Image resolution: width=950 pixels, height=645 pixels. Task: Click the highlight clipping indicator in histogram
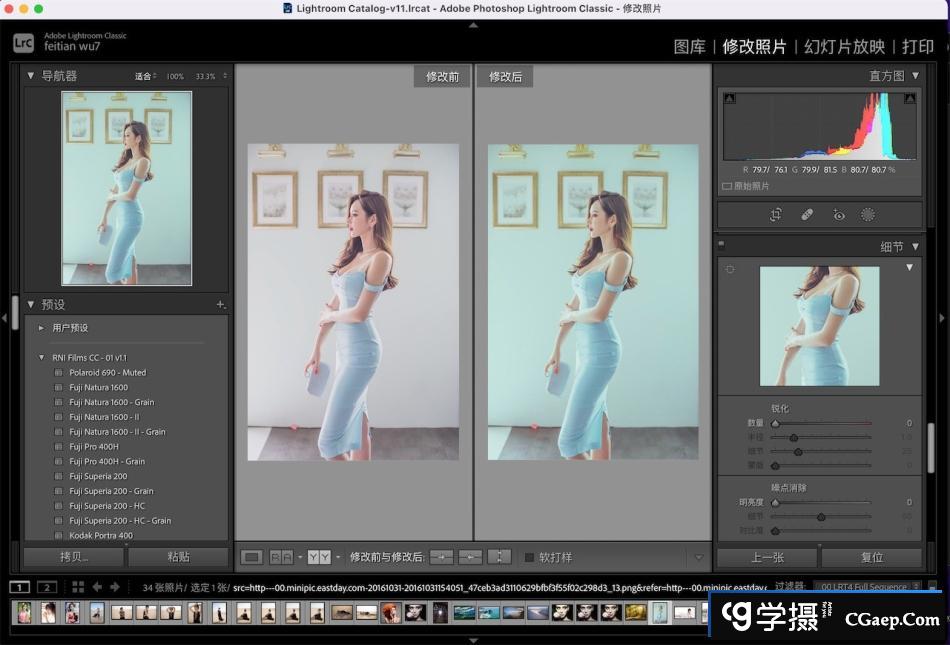click(910, 98)
